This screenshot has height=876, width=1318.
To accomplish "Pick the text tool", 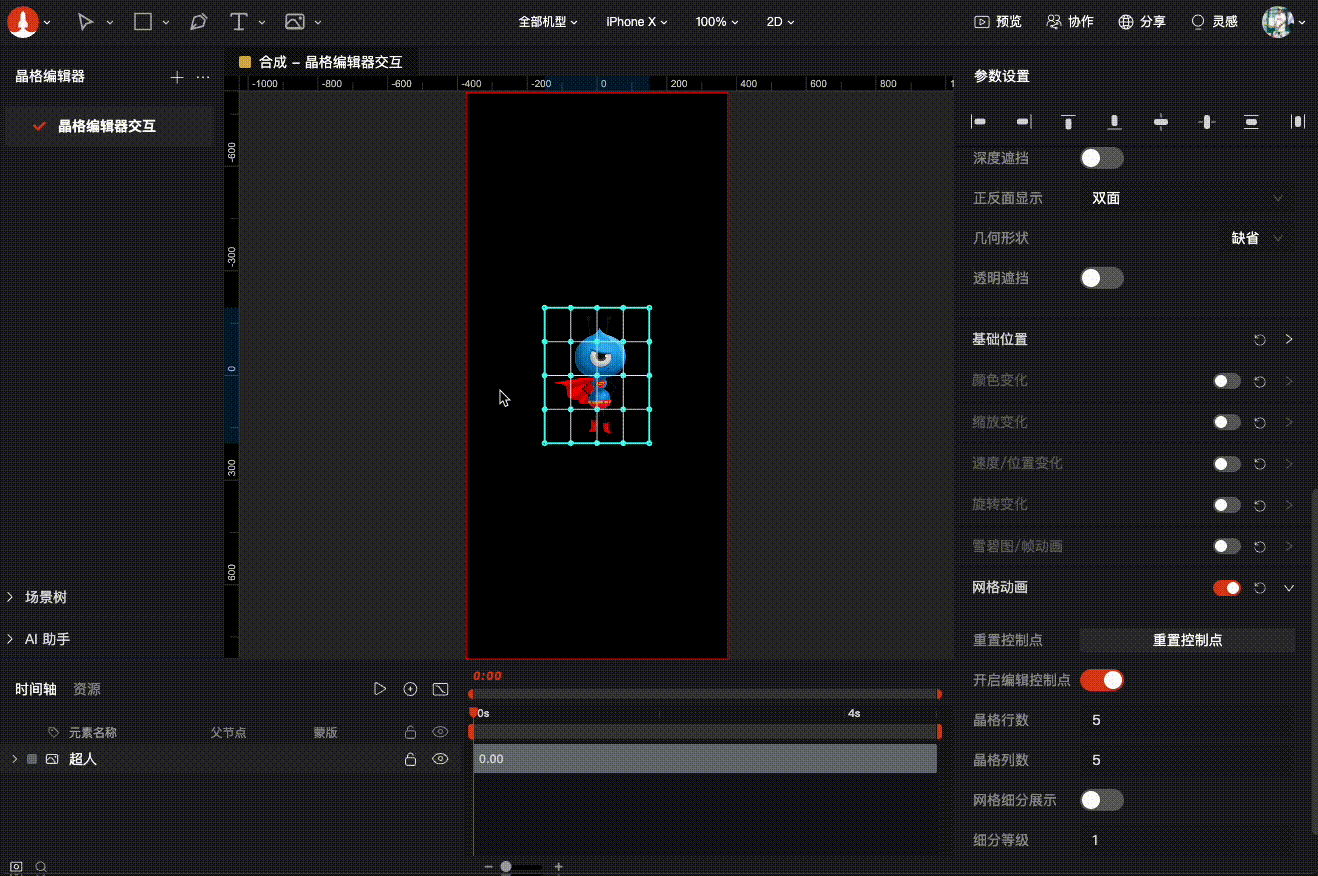I will pyautogui.click(x=238, y=21).
